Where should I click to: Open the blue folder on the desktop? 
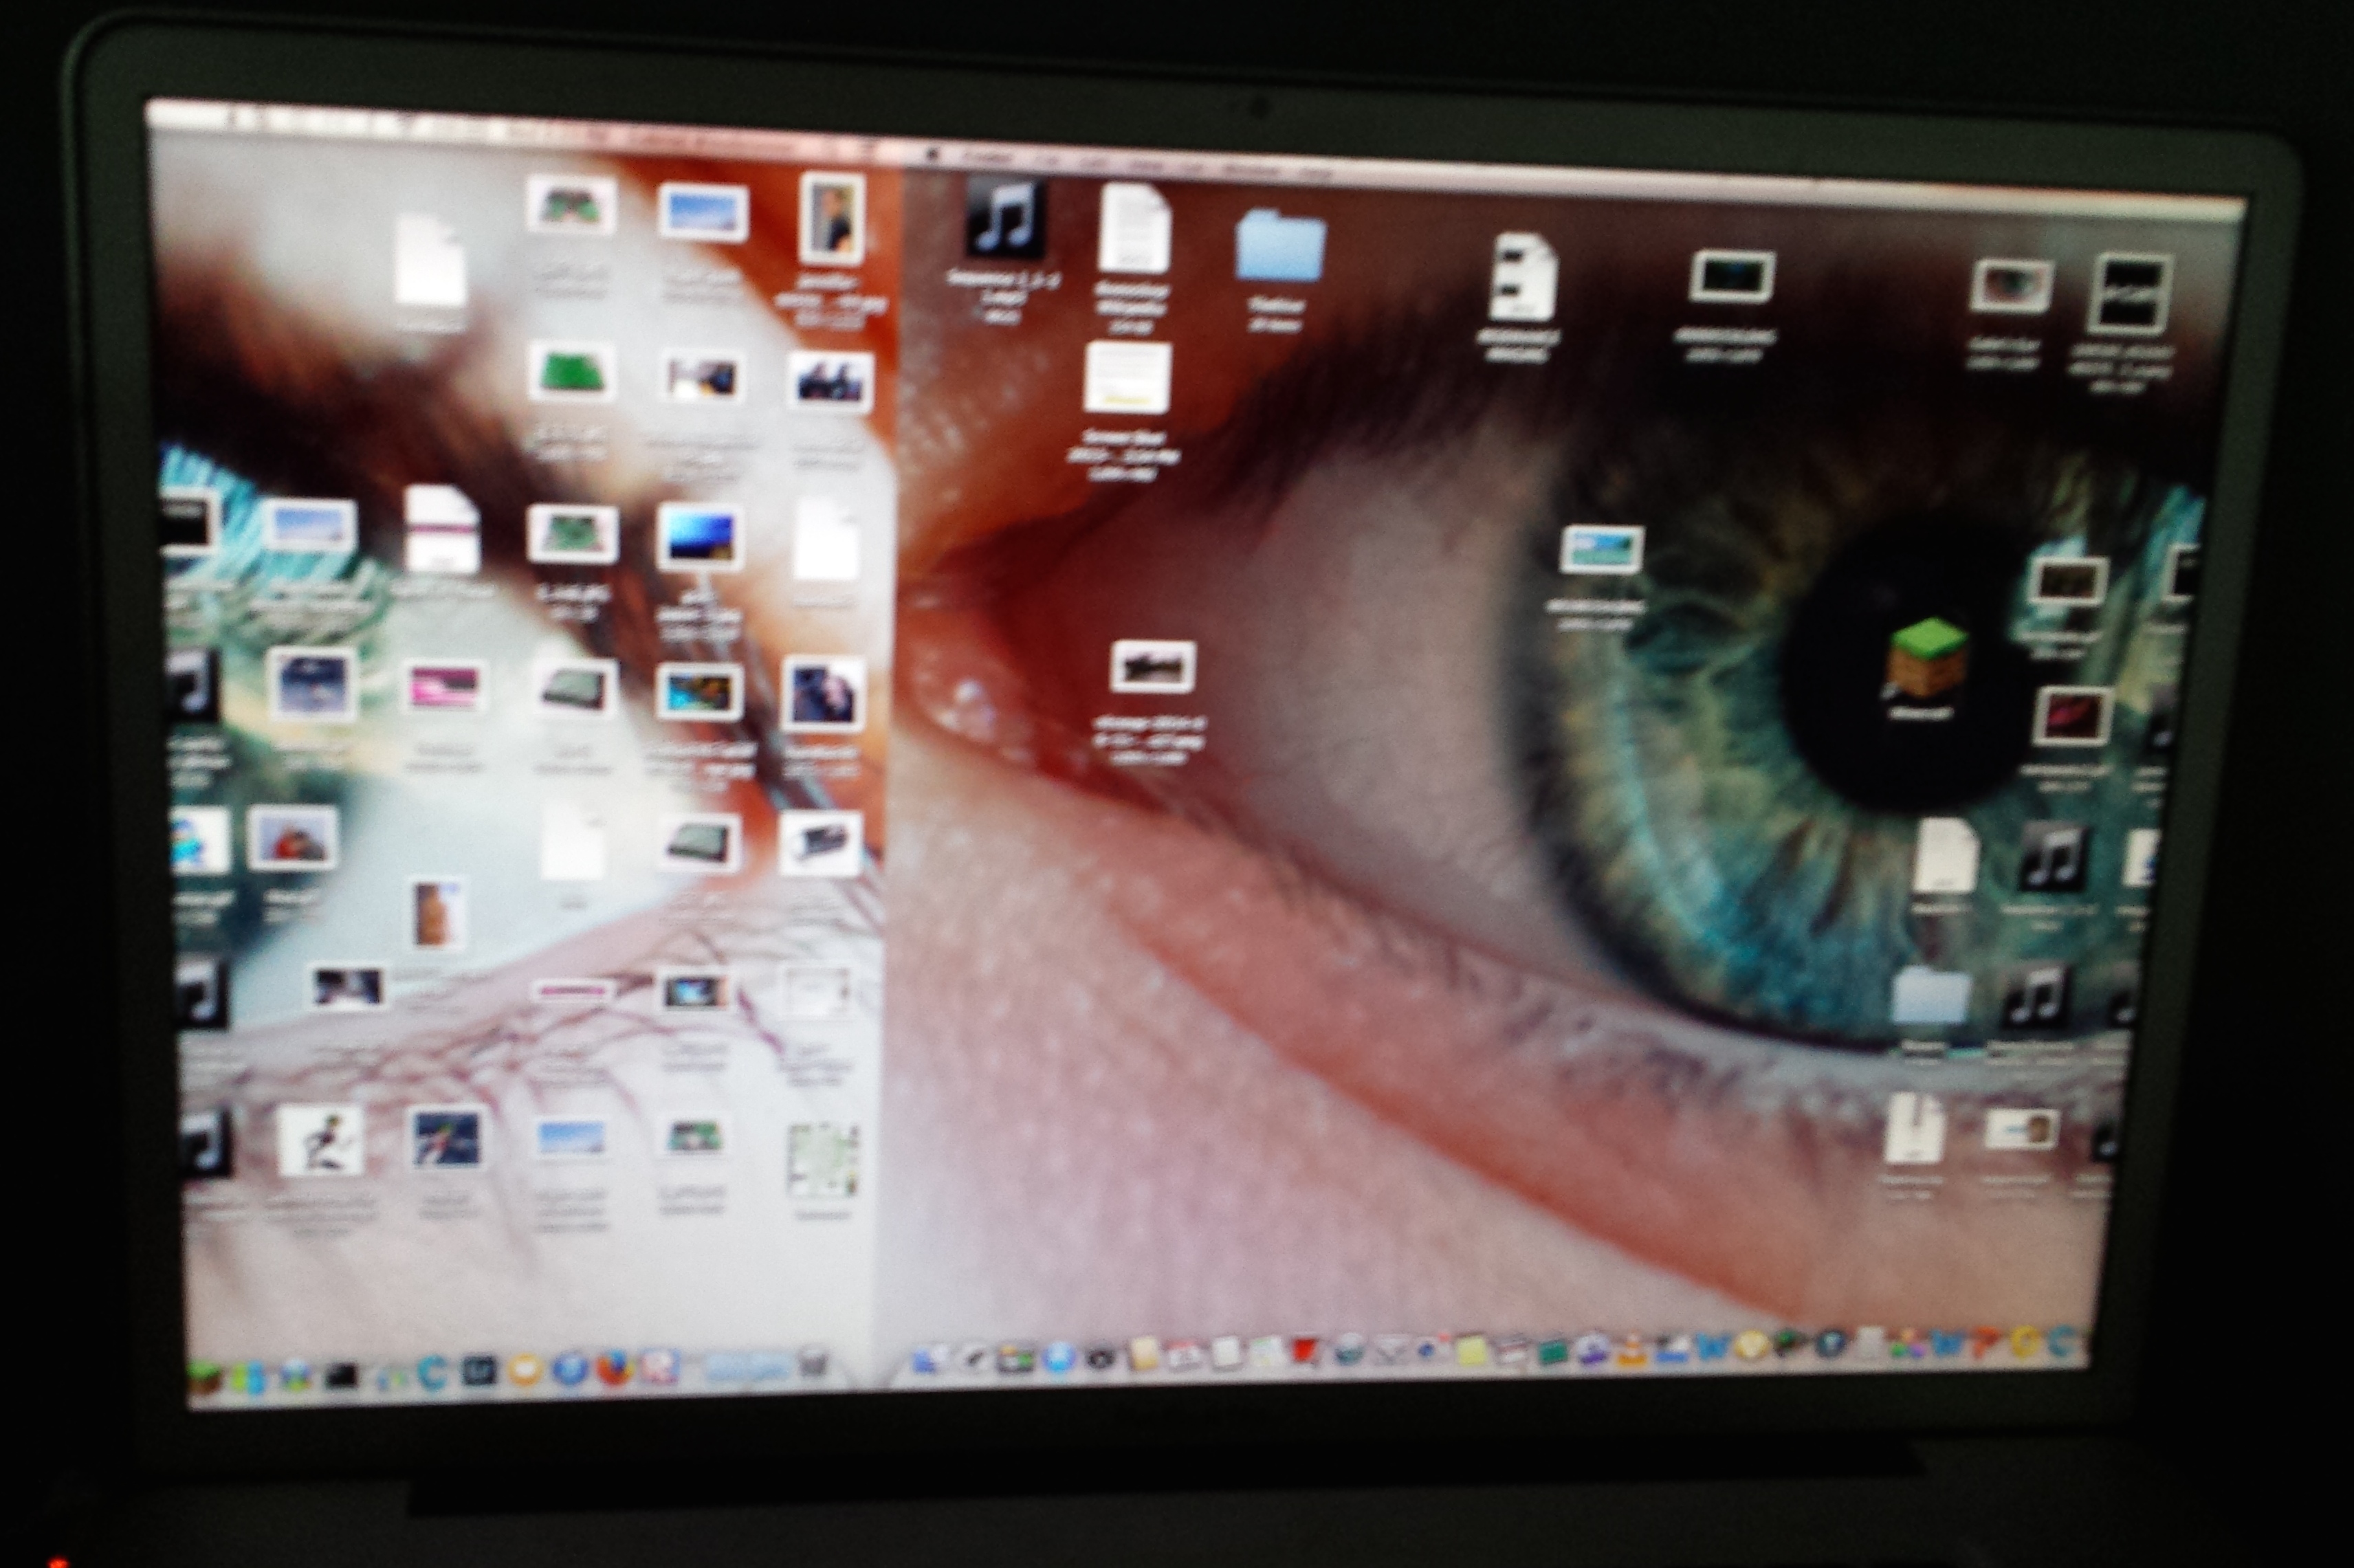(x=1279, y=245)
